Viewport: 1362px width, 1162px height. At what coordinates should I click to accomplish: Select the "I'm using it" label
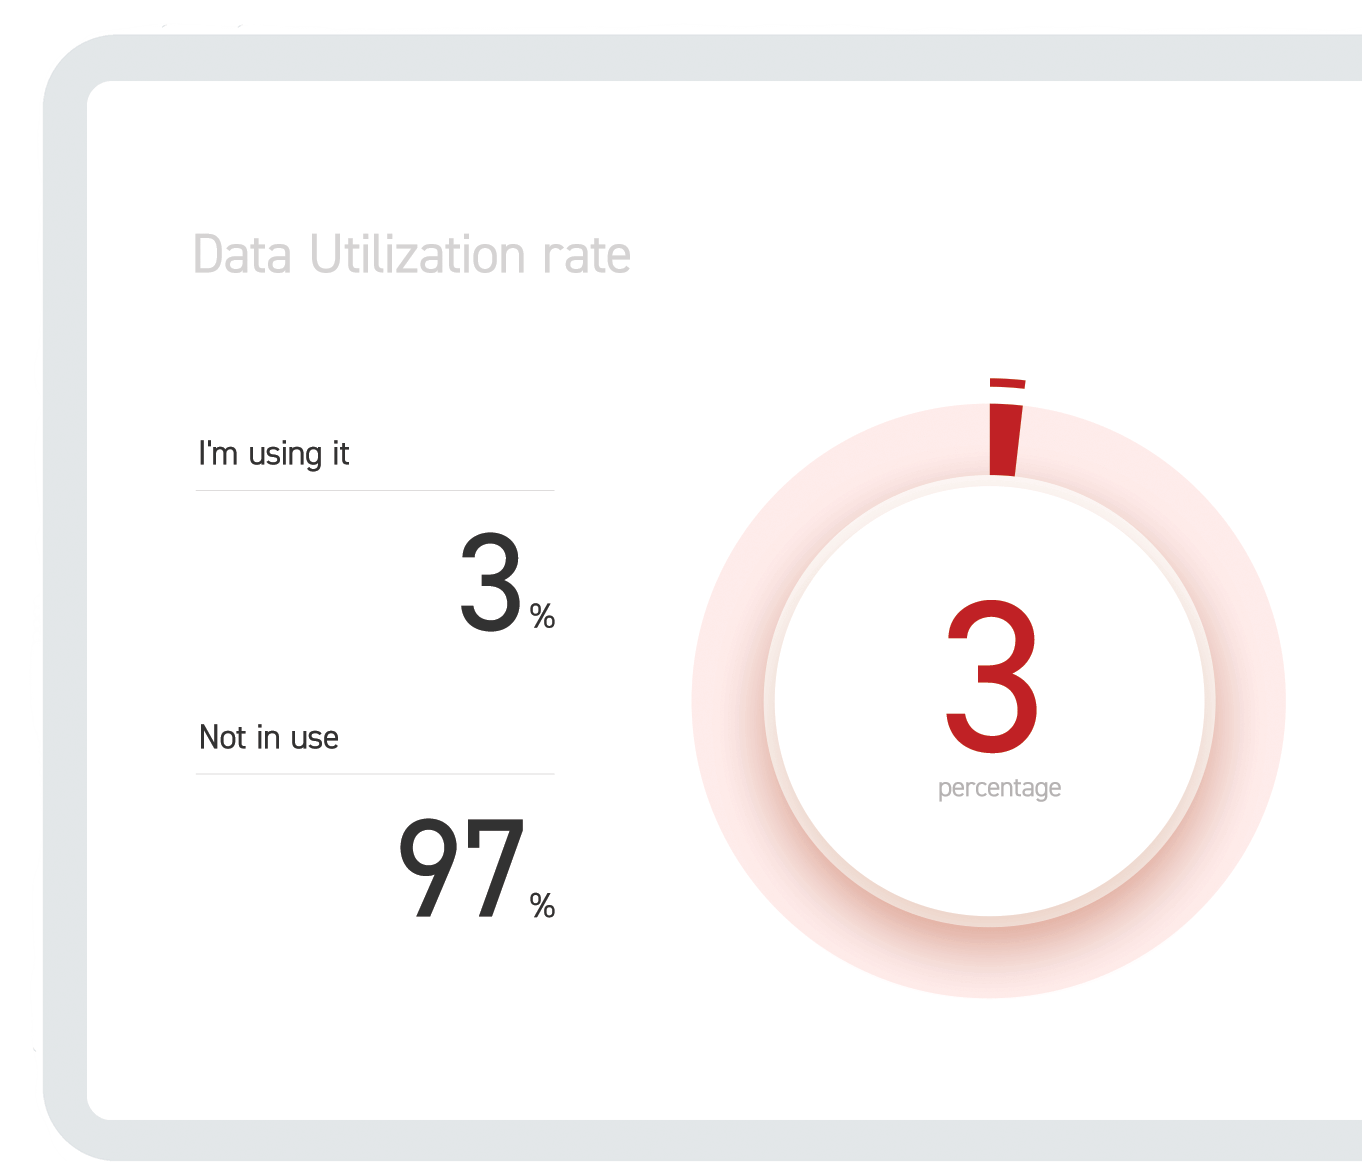point(274,454)
